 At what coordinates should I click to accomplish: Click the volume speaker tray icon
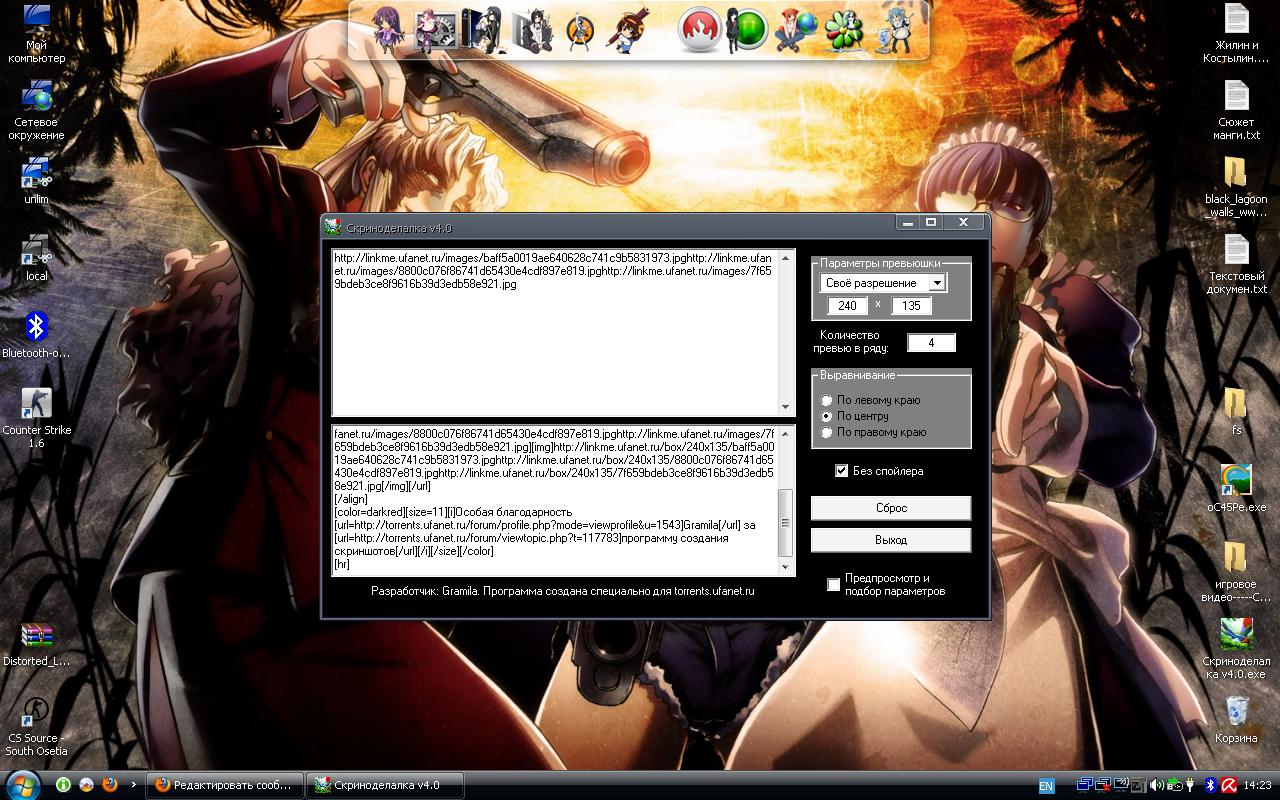[x=1156, y=786]
